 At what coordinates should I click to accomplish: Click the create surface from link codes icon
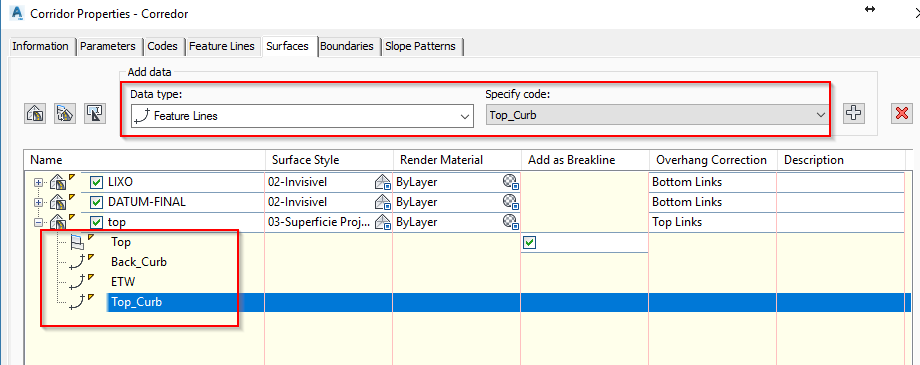coord(65,113)
